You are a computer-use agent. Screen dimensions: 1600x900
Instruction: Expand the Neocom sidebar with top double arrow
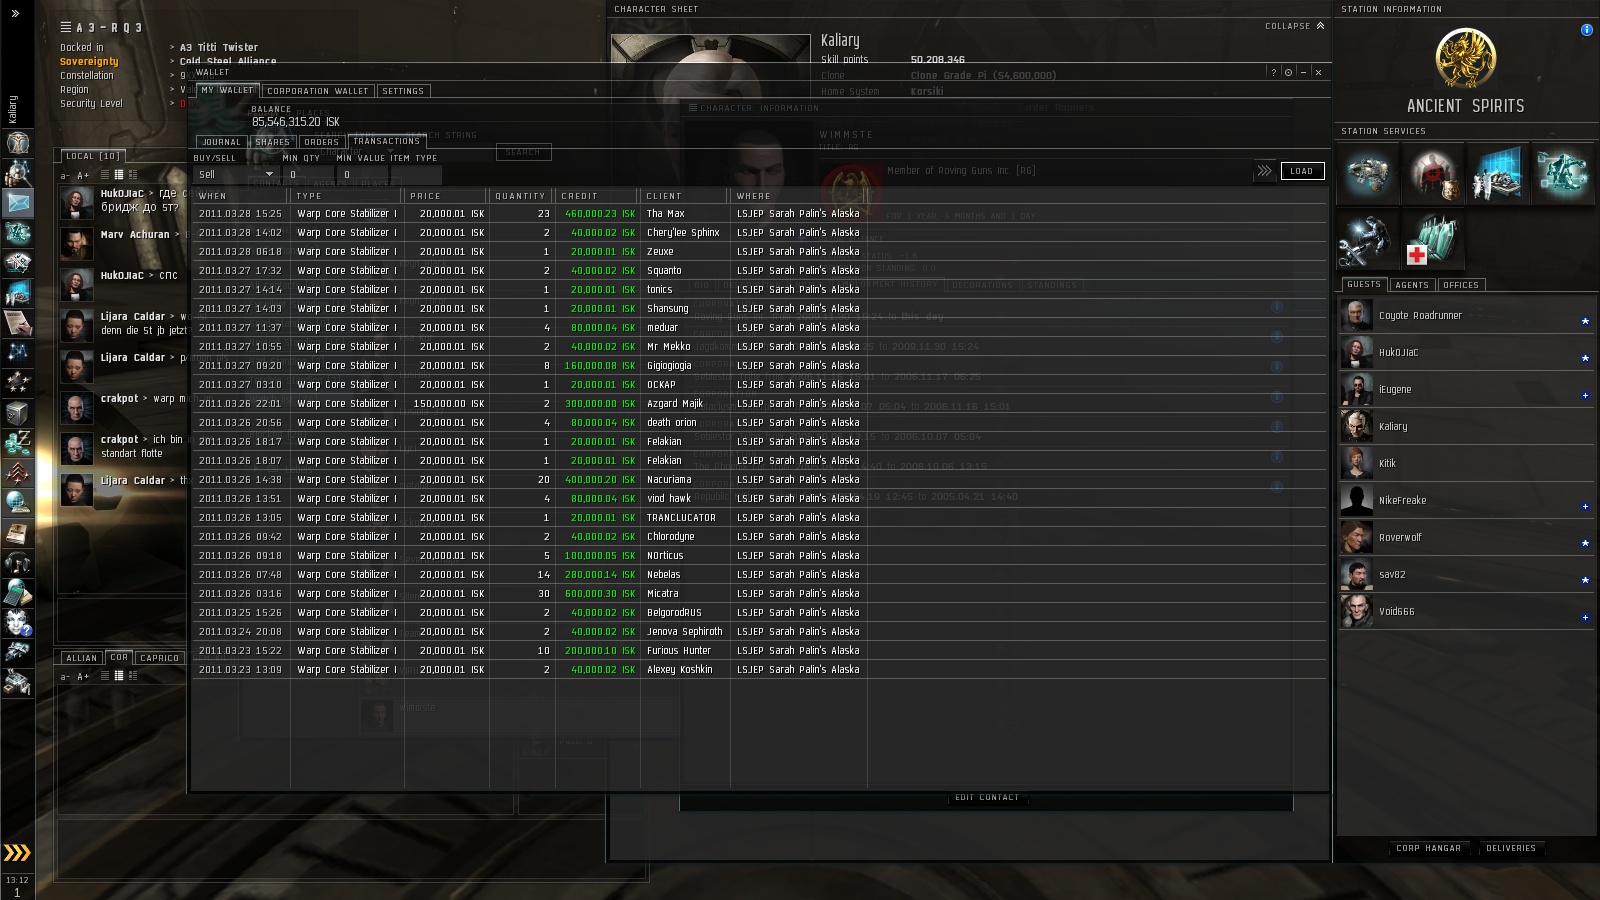pos(15,13)
